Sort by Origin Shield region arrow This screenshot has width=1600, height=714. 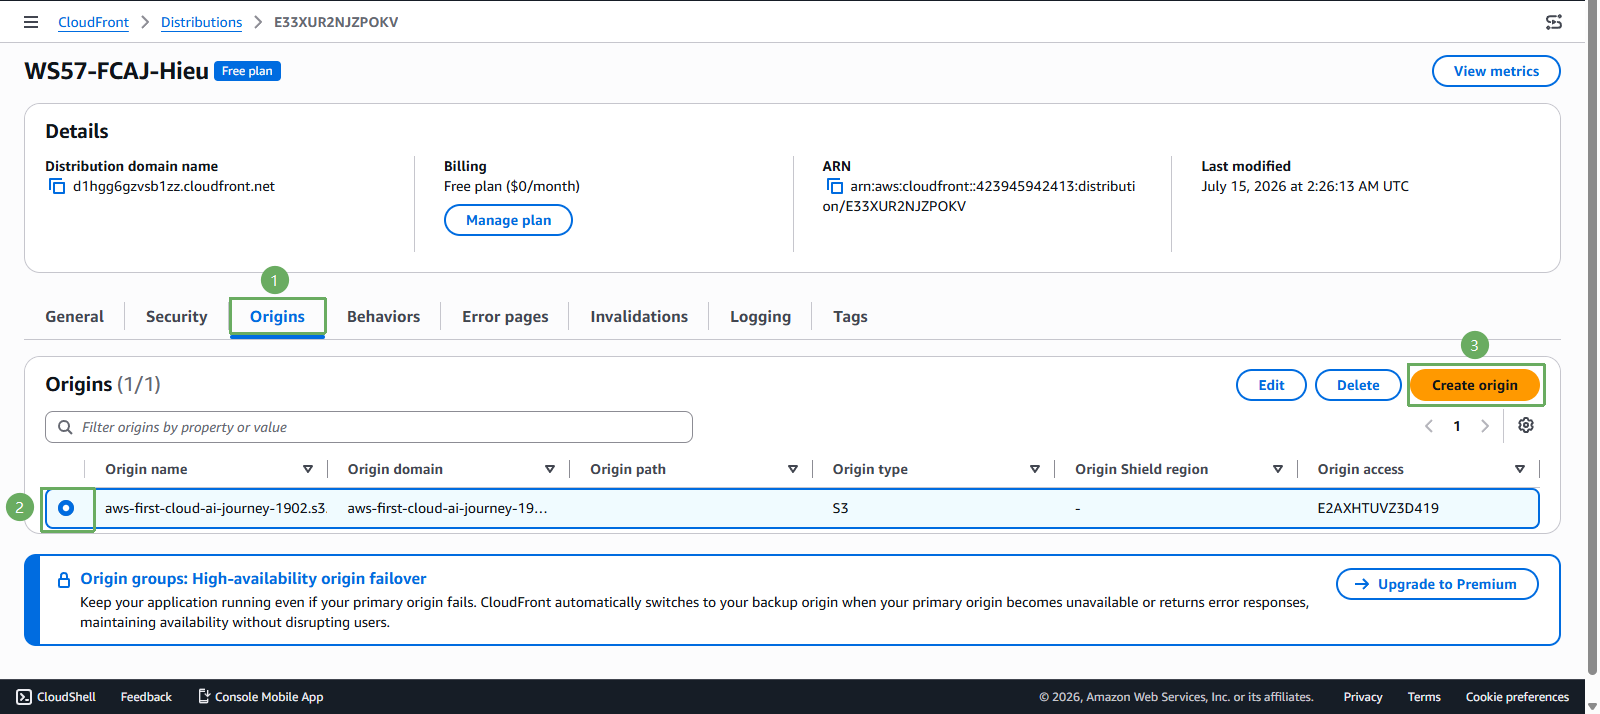[1278, 469]
